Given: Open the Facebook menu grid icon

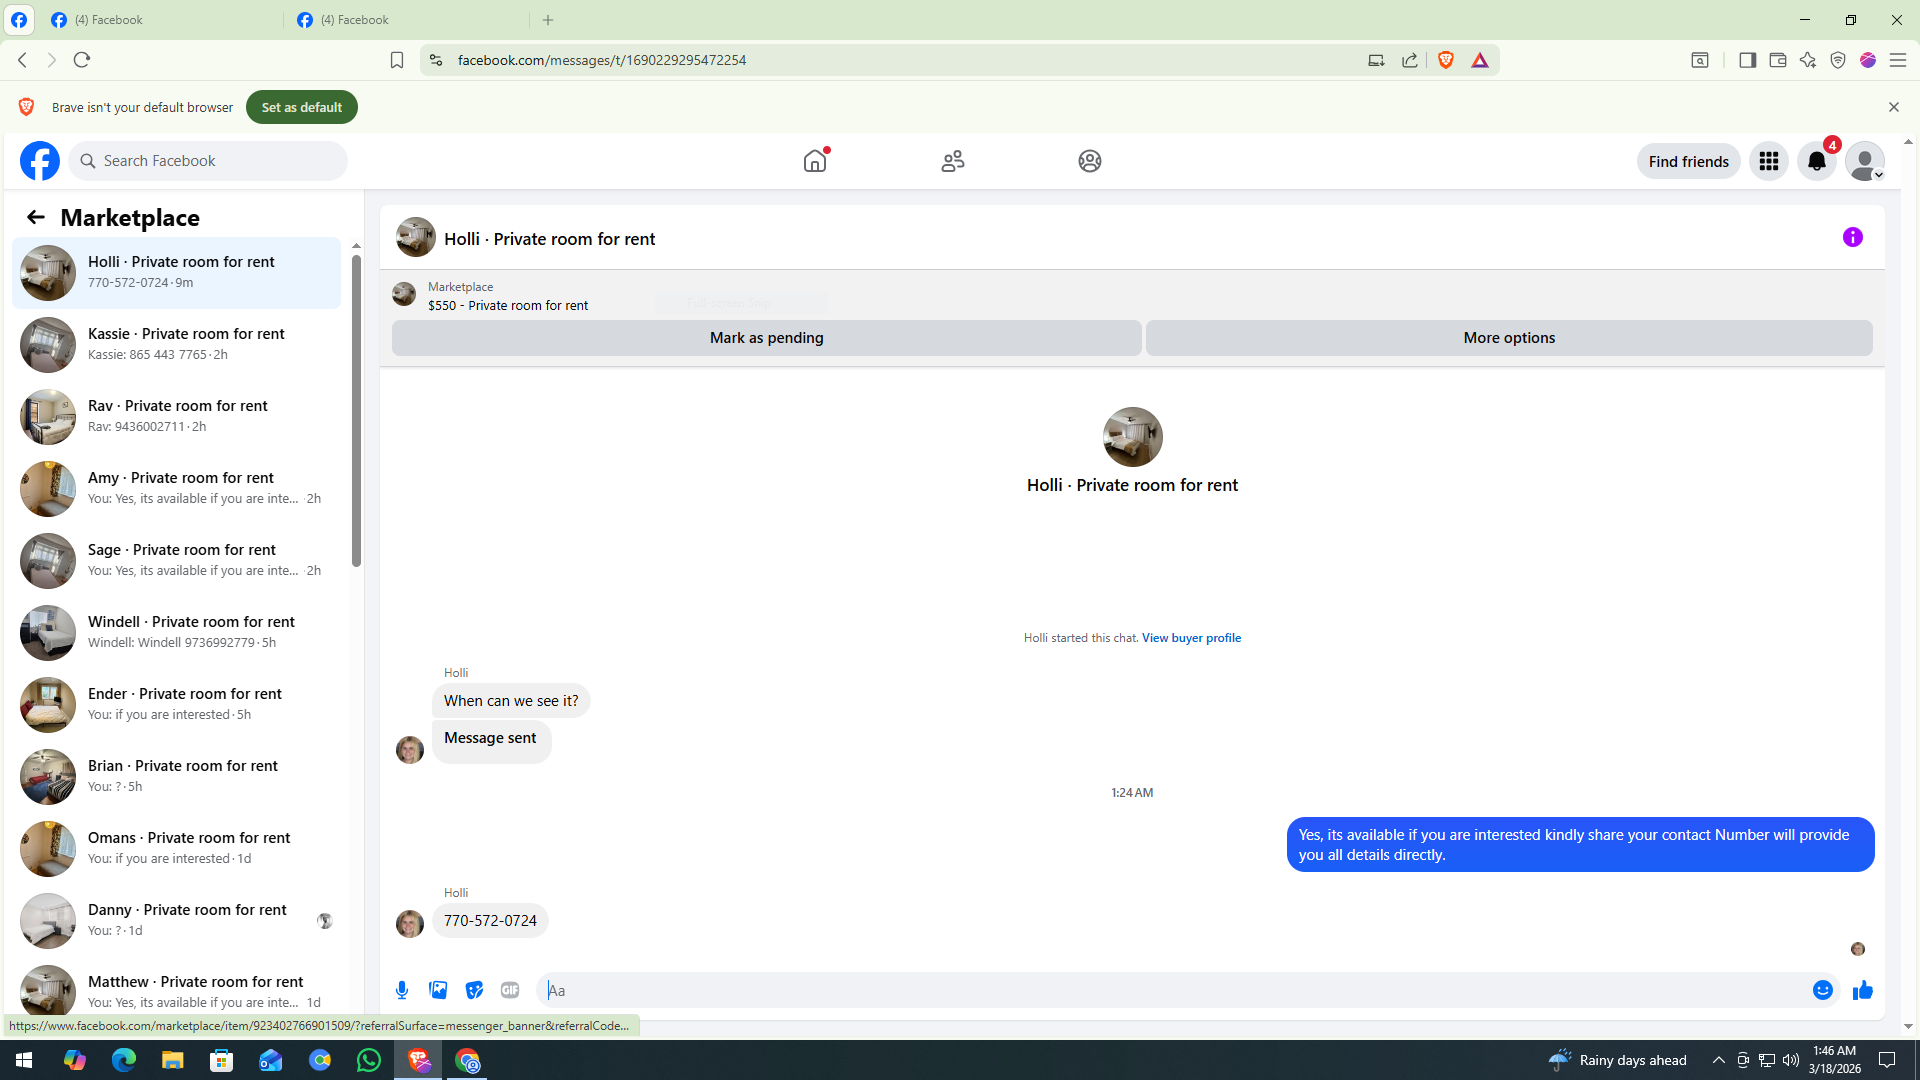Looking at the screenshot, I should click(1769, 161).
